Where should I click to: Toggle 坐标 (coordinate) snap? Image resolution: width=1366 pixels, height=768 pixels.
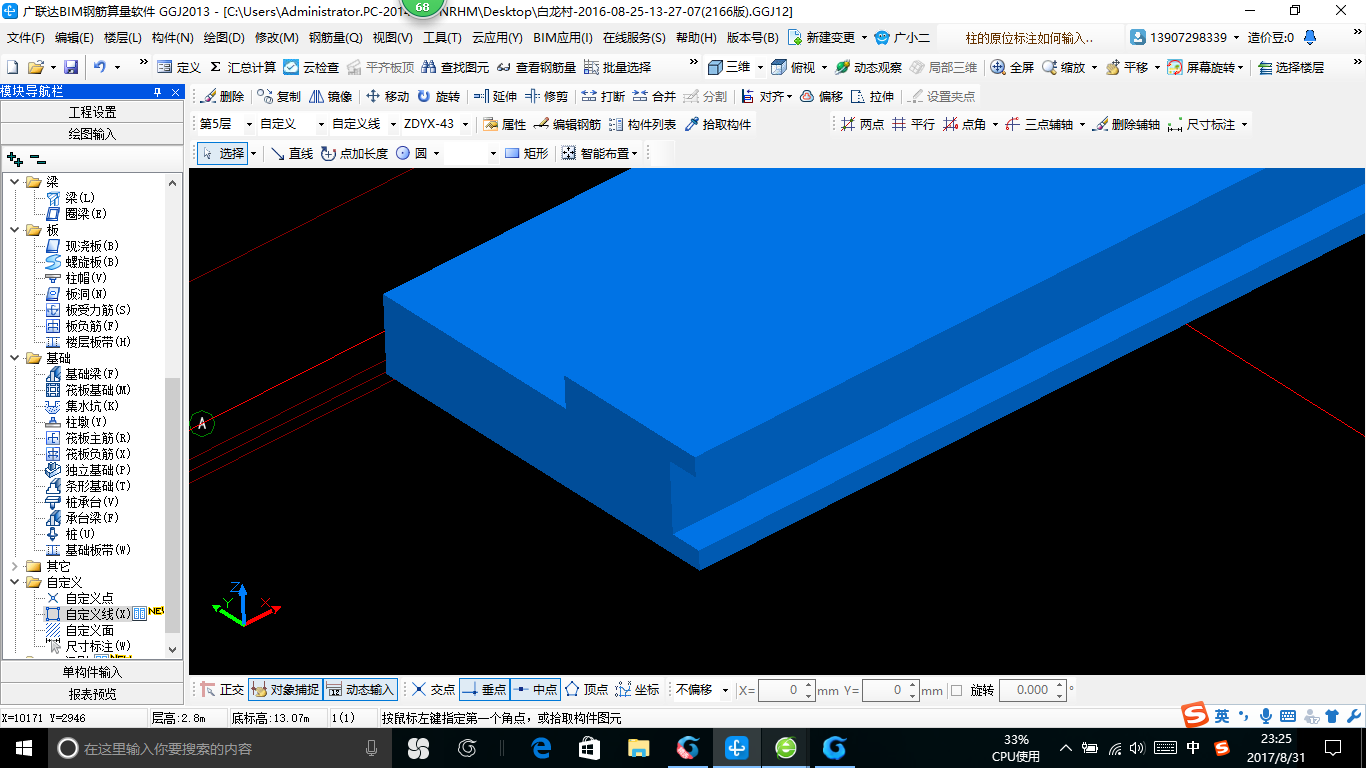637,690
